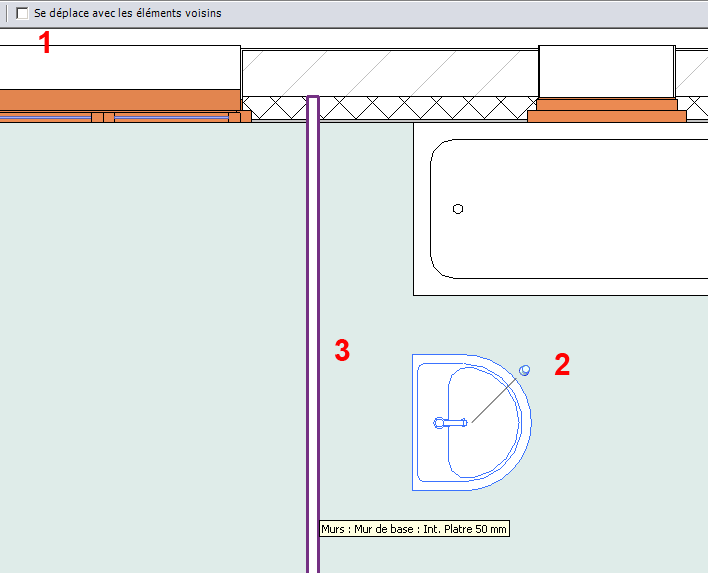Click the 'Murs : Mur de base' tooltip
The image size is (708, 573).
pyautogui.click(x=415, y=529)
